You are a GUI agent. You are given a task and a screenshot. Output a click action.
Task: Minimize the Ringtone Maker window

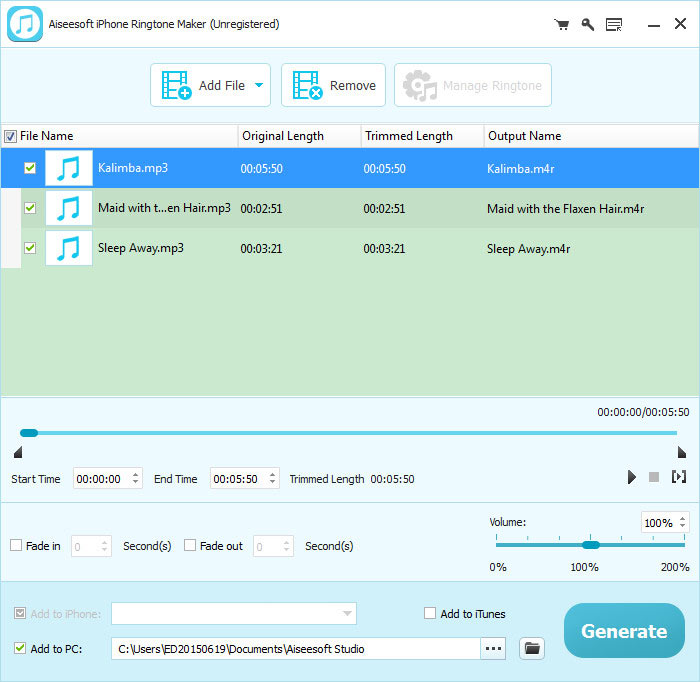click(x=654, y=25)
